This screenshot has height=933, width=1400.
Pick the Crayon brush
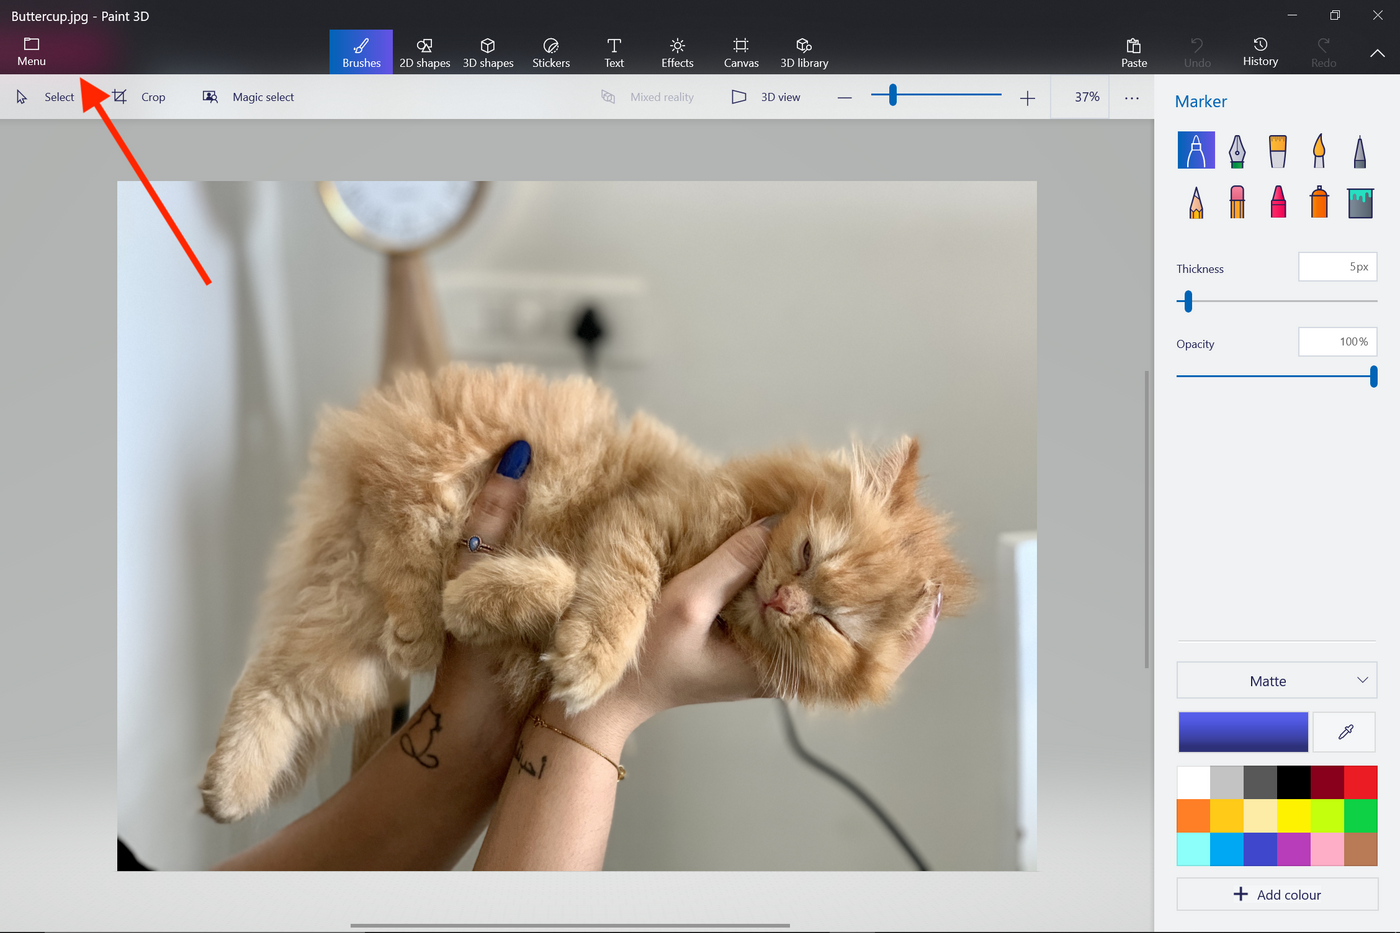pyautogui.click(x=1277, y=202)
